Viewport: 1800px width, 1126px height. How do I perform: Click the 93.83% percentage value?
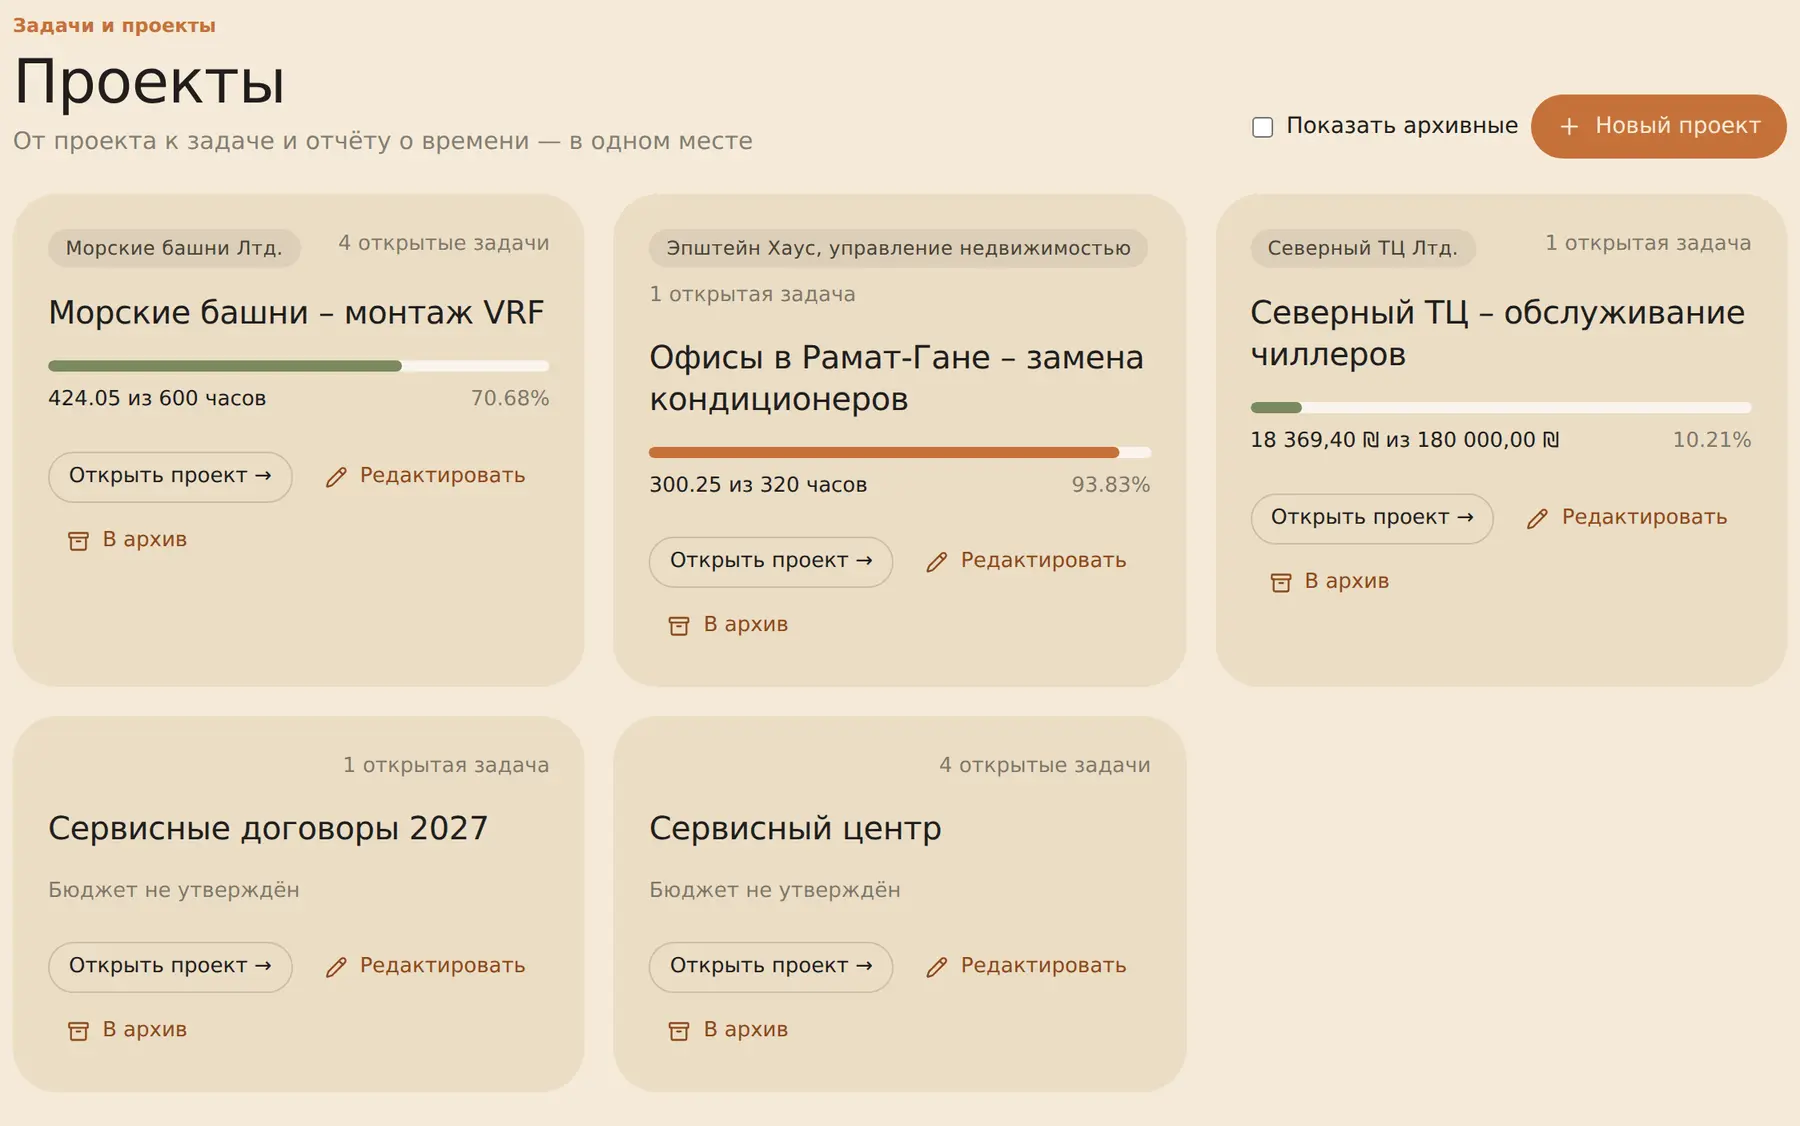(x=1111, y=485)
